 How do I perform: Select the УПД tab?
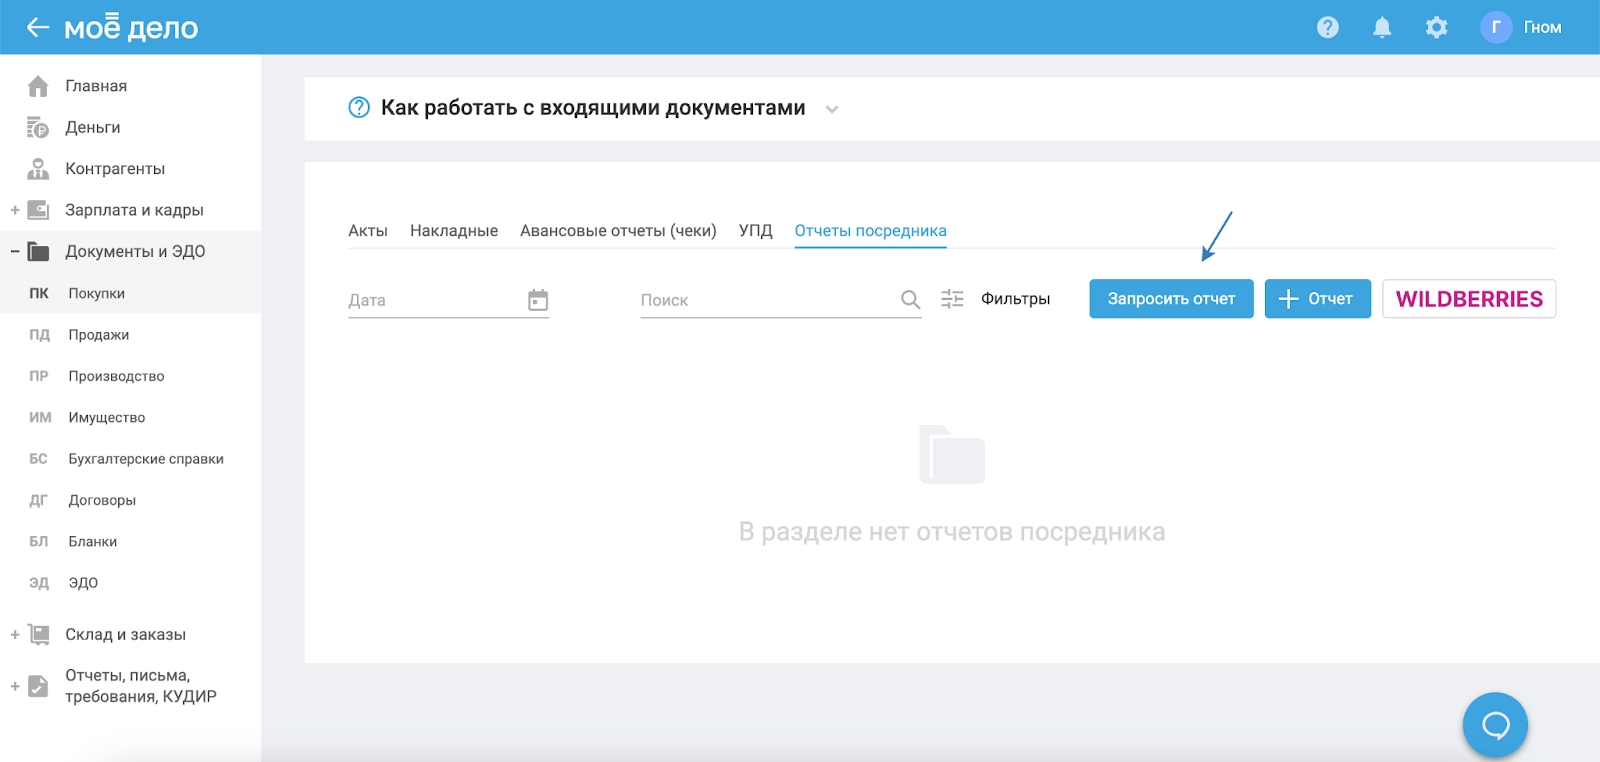click(x=755, y=231)
